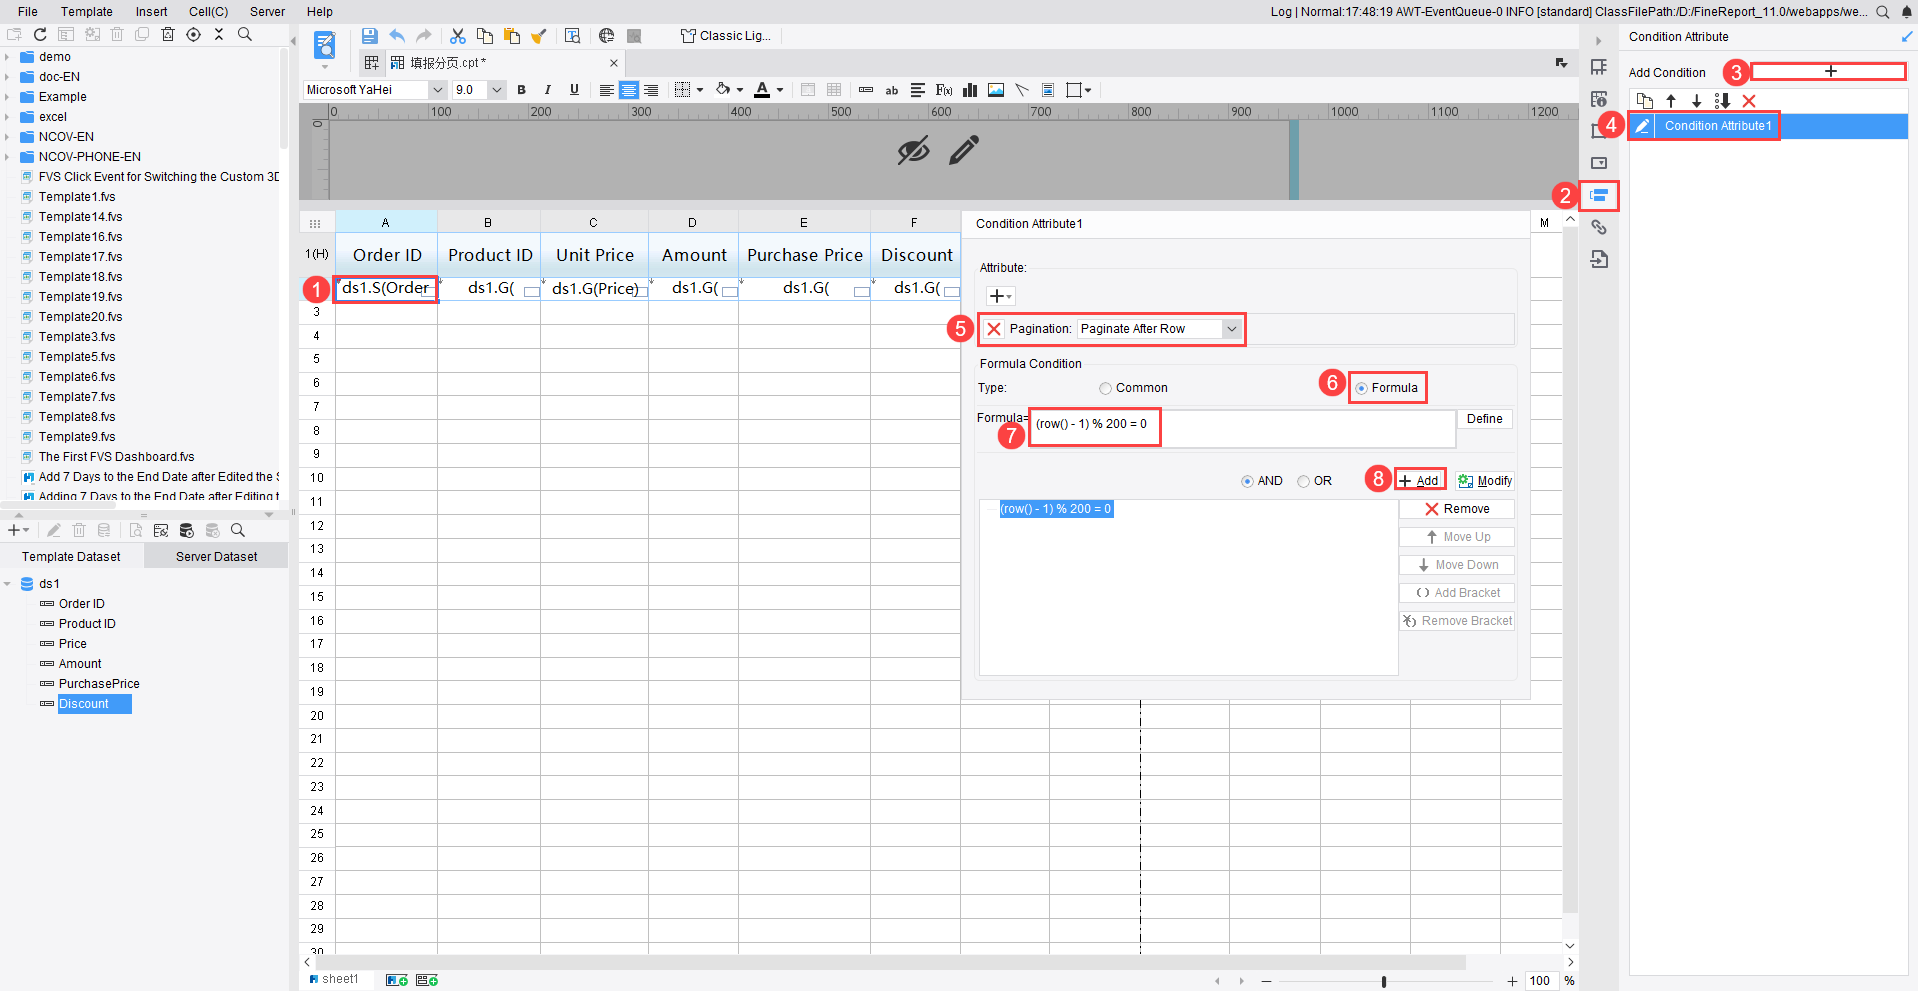
Task: Adjust the zoom slider handle in the status bar
Action: pos(1384,982)
